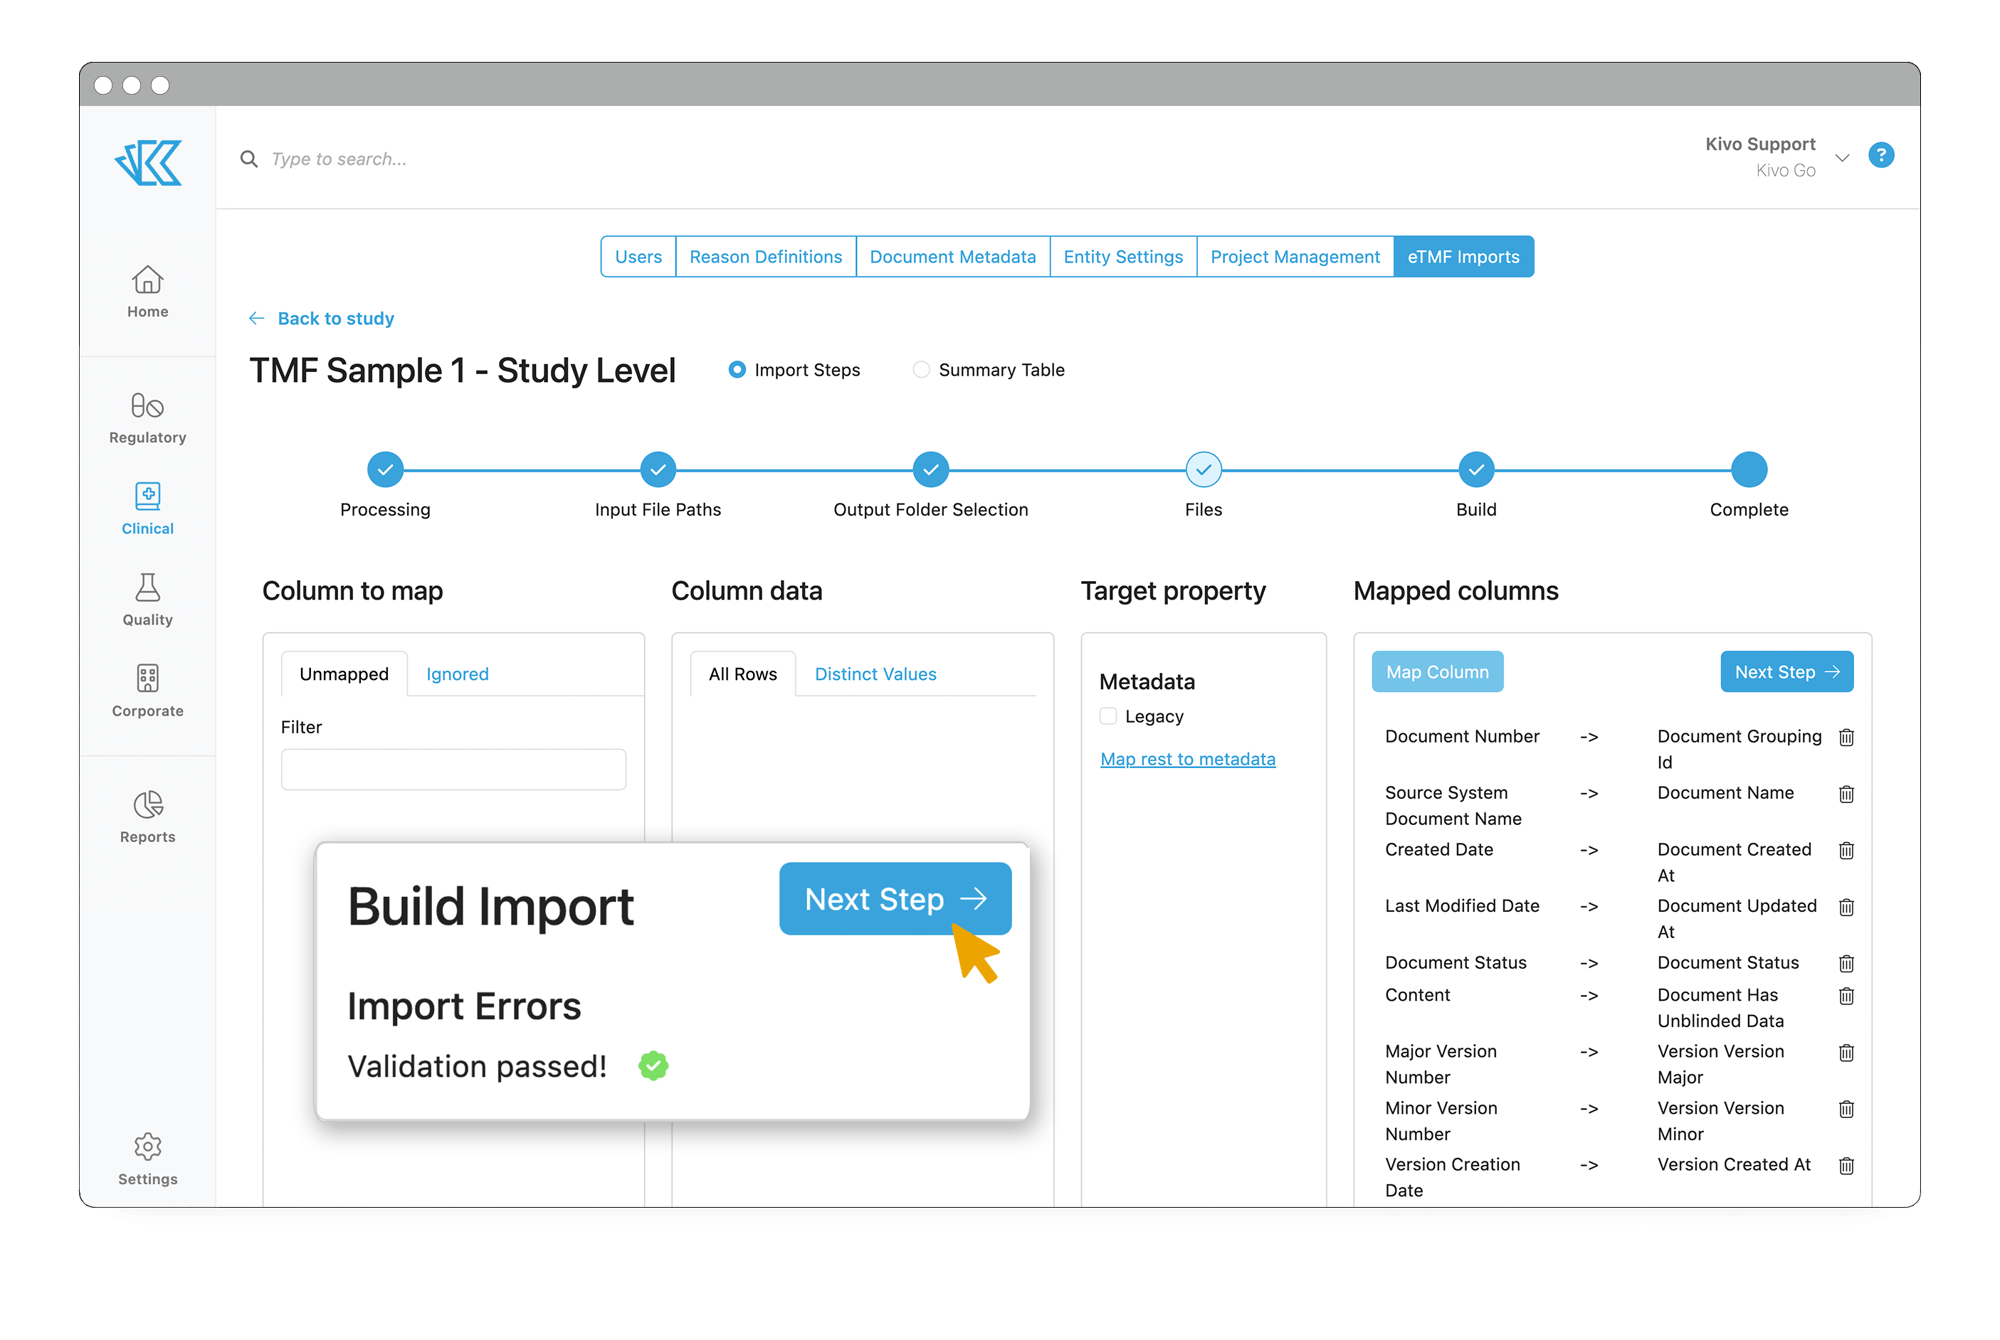Go to the Processing step marker
2000x1340 pixels.
tap(385, 469)
